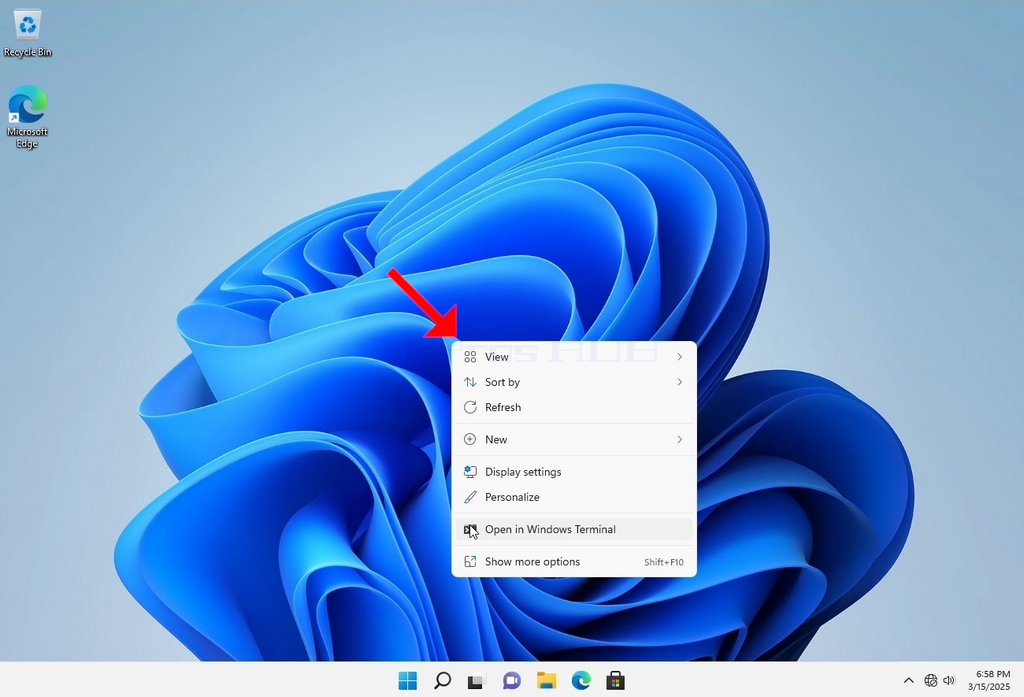Open Task View on the taskbar

477,681
